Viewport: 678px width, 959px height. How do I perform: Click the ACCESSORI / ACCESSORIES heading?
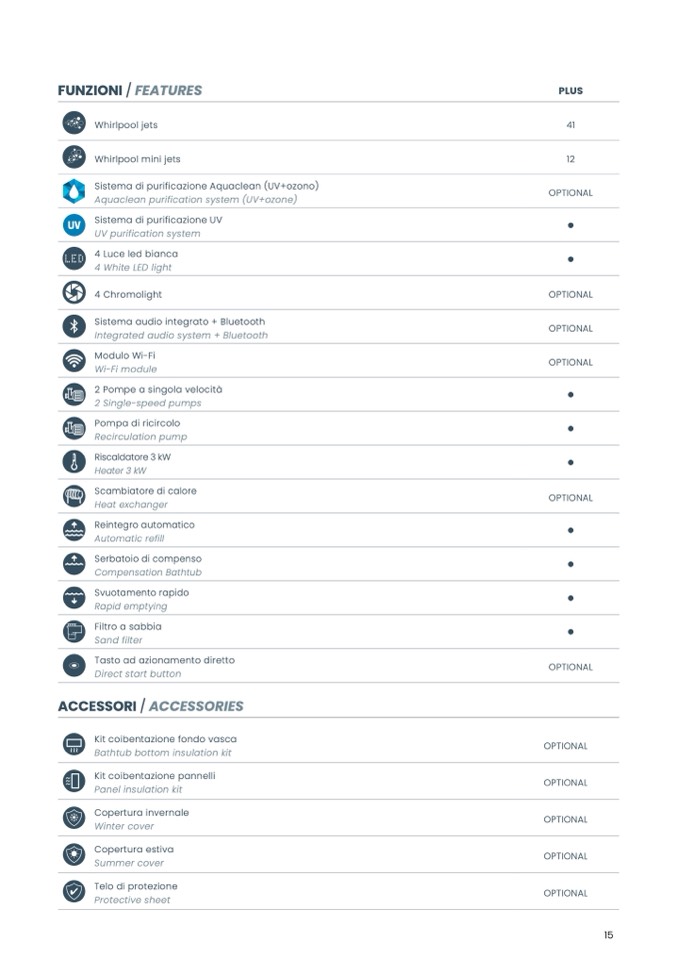150,706
